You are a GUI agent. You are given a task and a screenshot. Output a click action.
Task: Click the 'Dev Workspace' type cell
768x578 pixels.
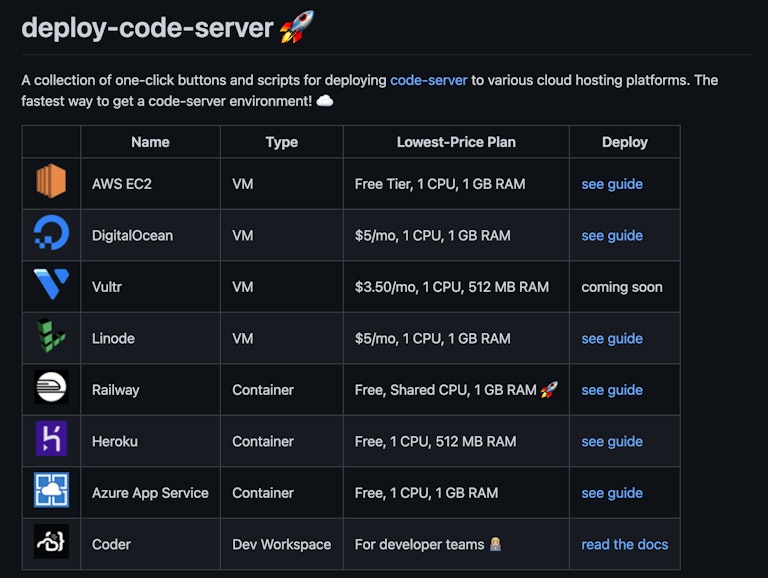pyautogui.click(x=282, y=544)
